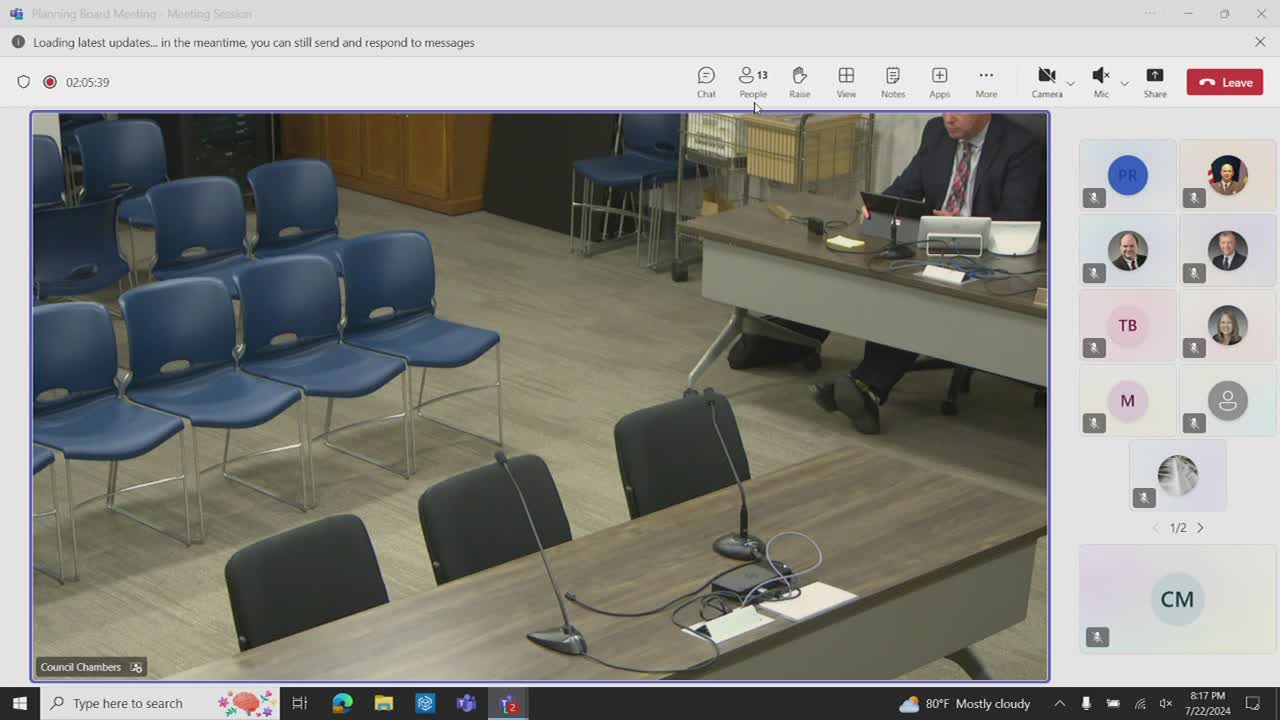Go to next participants page
The image size is (1280, 720).
tap(1201, 528)
